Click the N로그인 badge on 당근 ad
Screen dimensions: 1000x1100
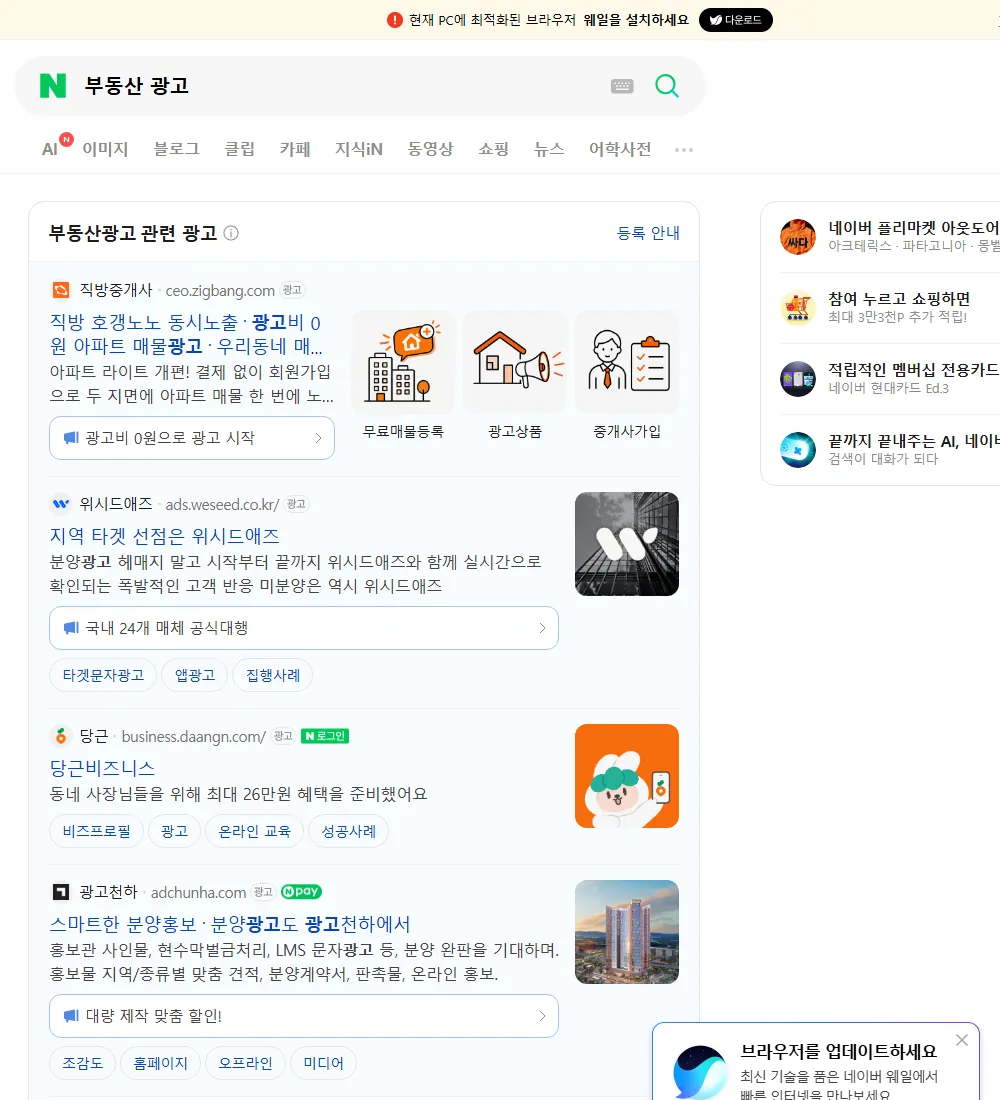(325, 736)
